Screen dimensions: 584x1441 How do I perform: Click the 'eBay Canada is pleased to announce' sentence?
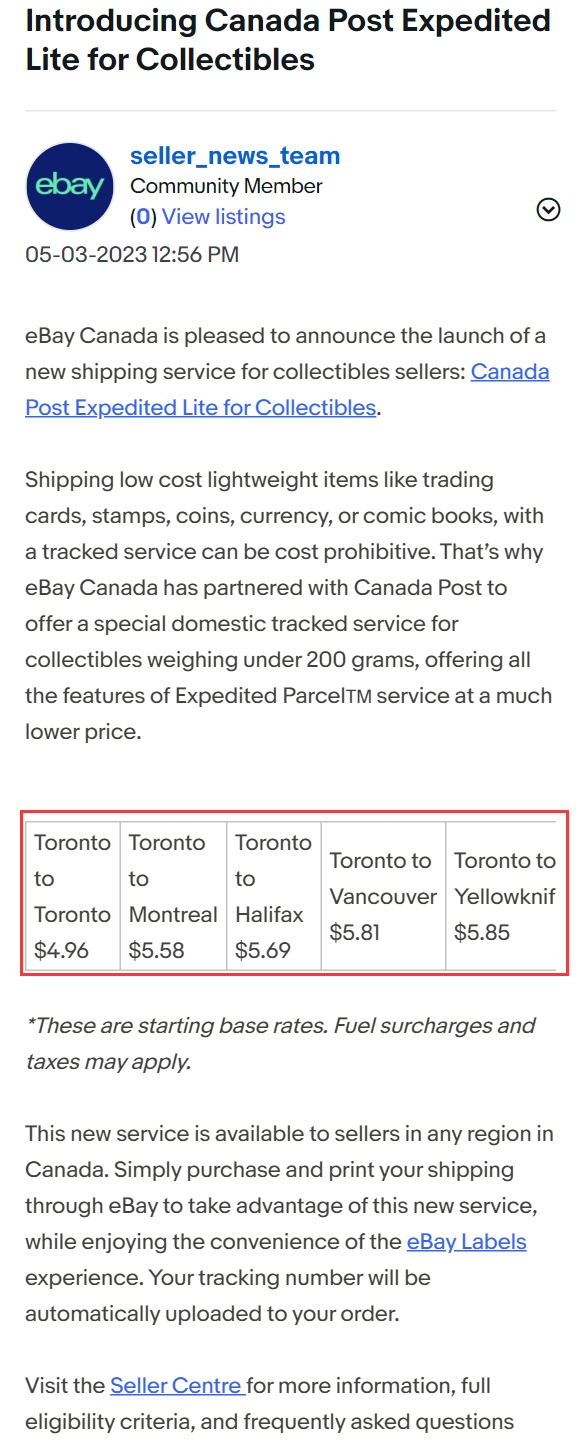[x=287, y=372]
